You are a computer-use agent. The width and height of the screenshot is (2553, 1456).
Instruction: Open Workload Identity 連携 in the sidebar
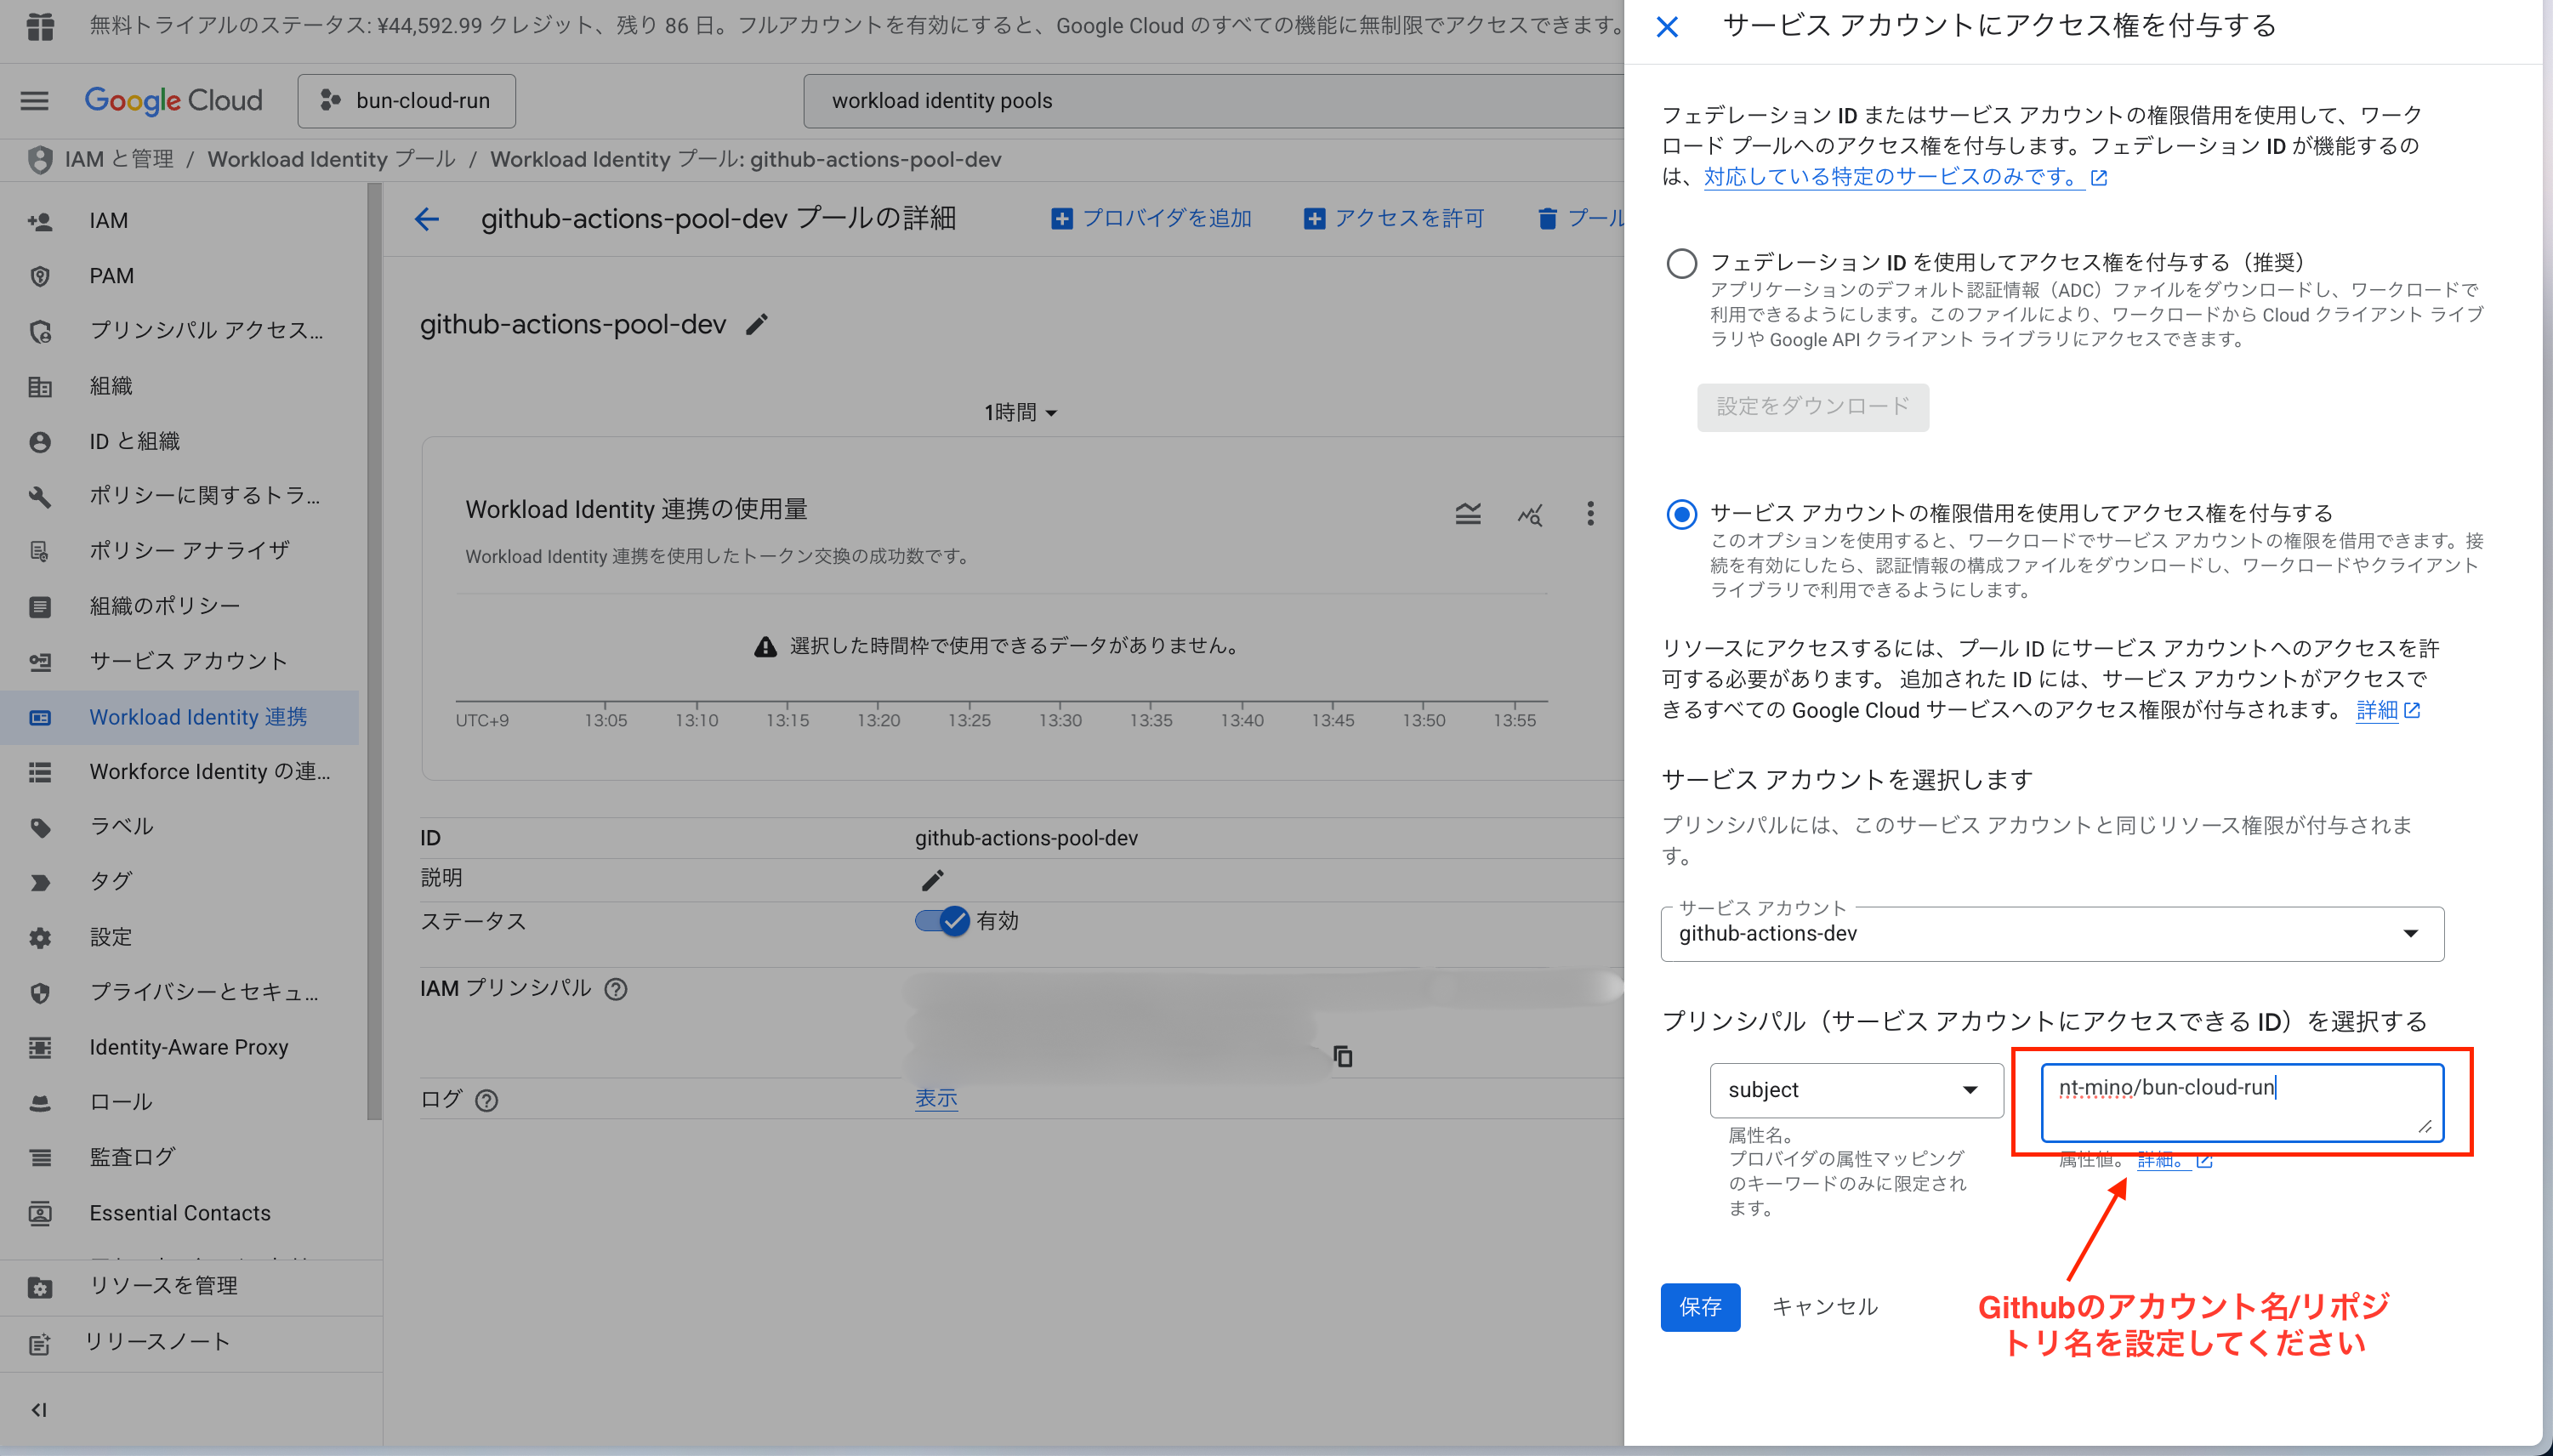[198, 717]
